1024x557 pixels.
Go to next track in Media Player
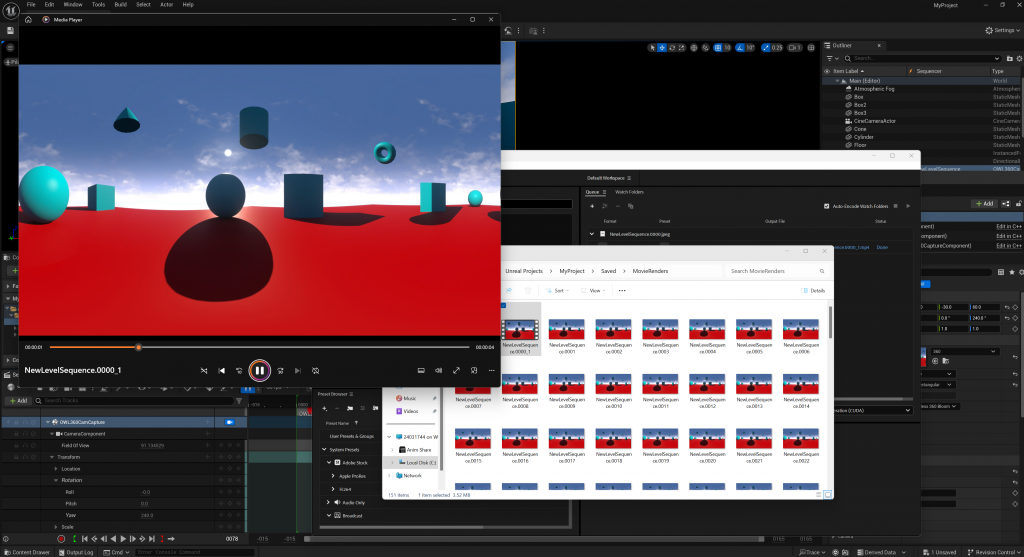click(x=298, y=370)
